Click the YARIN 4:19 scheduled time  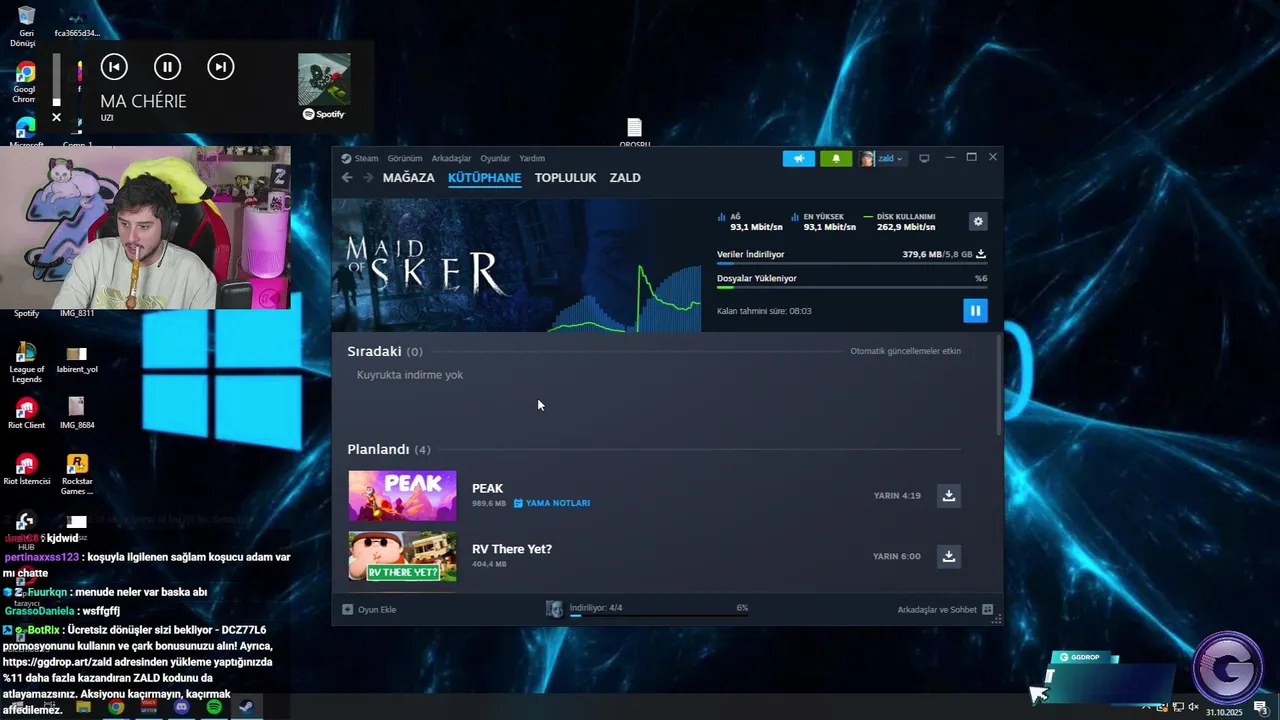pos(897,496)
